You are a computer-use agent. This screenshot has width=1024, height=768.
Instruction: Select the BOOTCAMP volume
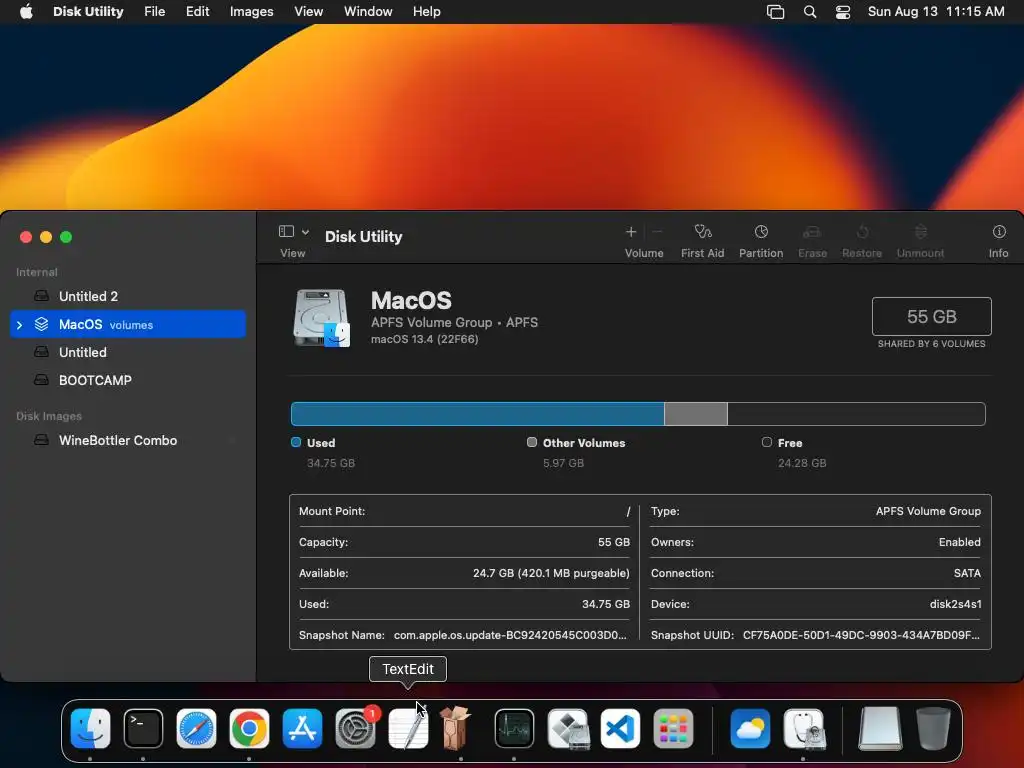coord(128,380)
